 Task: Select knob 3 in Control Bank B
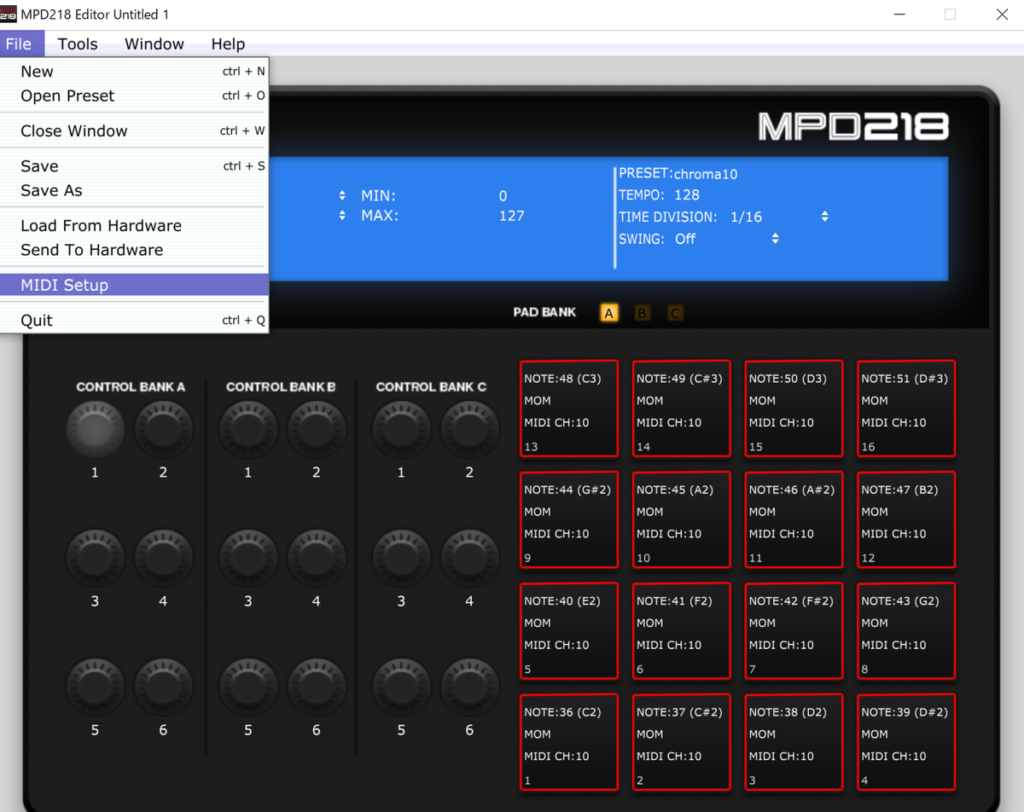pyautogui.click(x=248, y=558)
